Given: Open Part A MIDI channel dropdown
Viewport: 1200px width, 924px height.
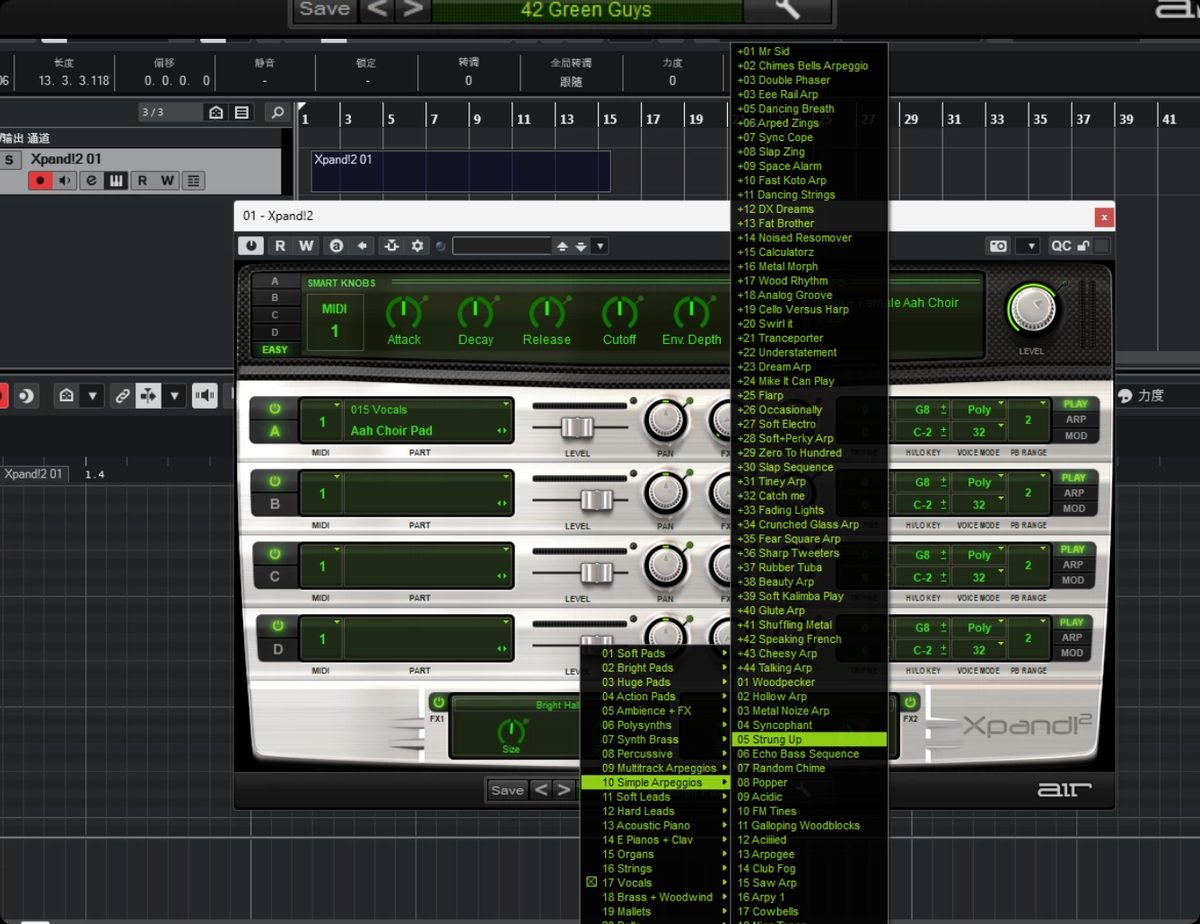Looking at the screenshot, I should tap(322, 421).
